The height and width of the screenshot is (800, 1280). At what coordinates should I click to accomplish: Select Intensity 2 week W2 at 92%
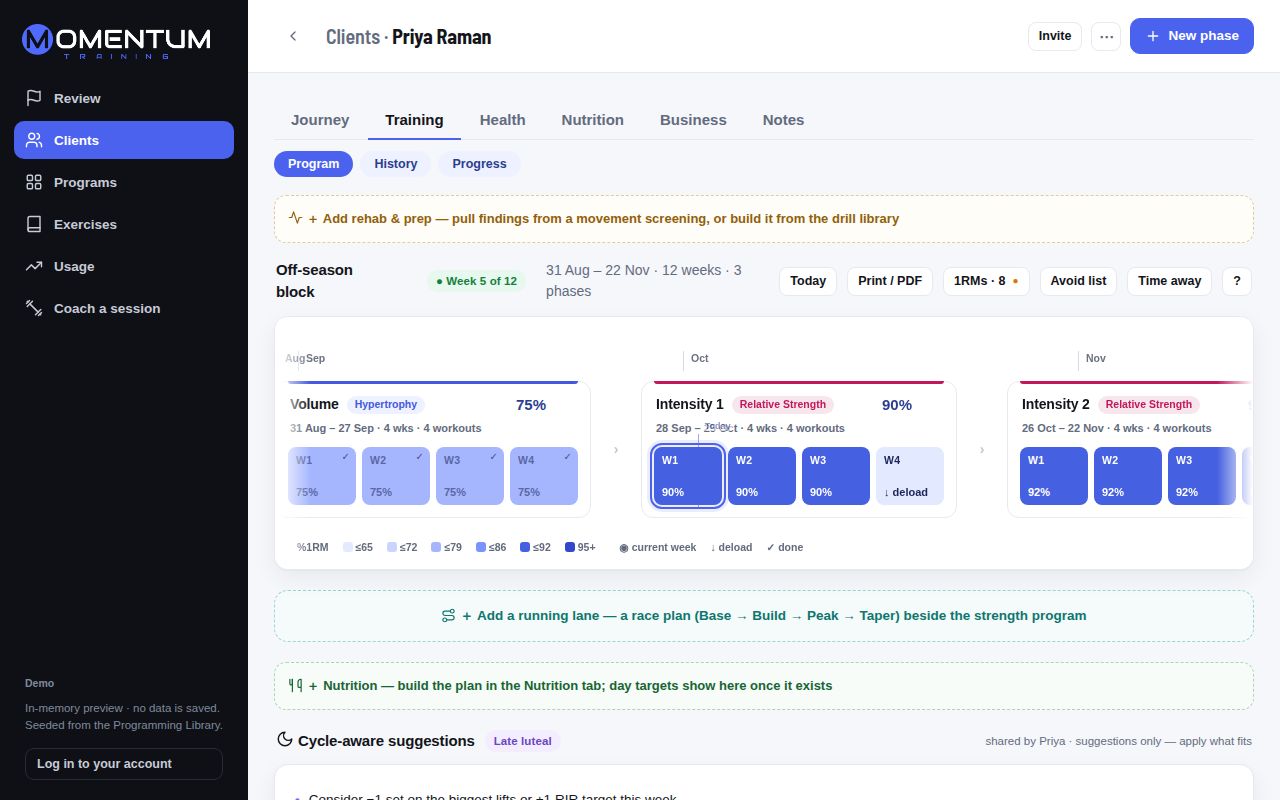tap(1128, 476)
